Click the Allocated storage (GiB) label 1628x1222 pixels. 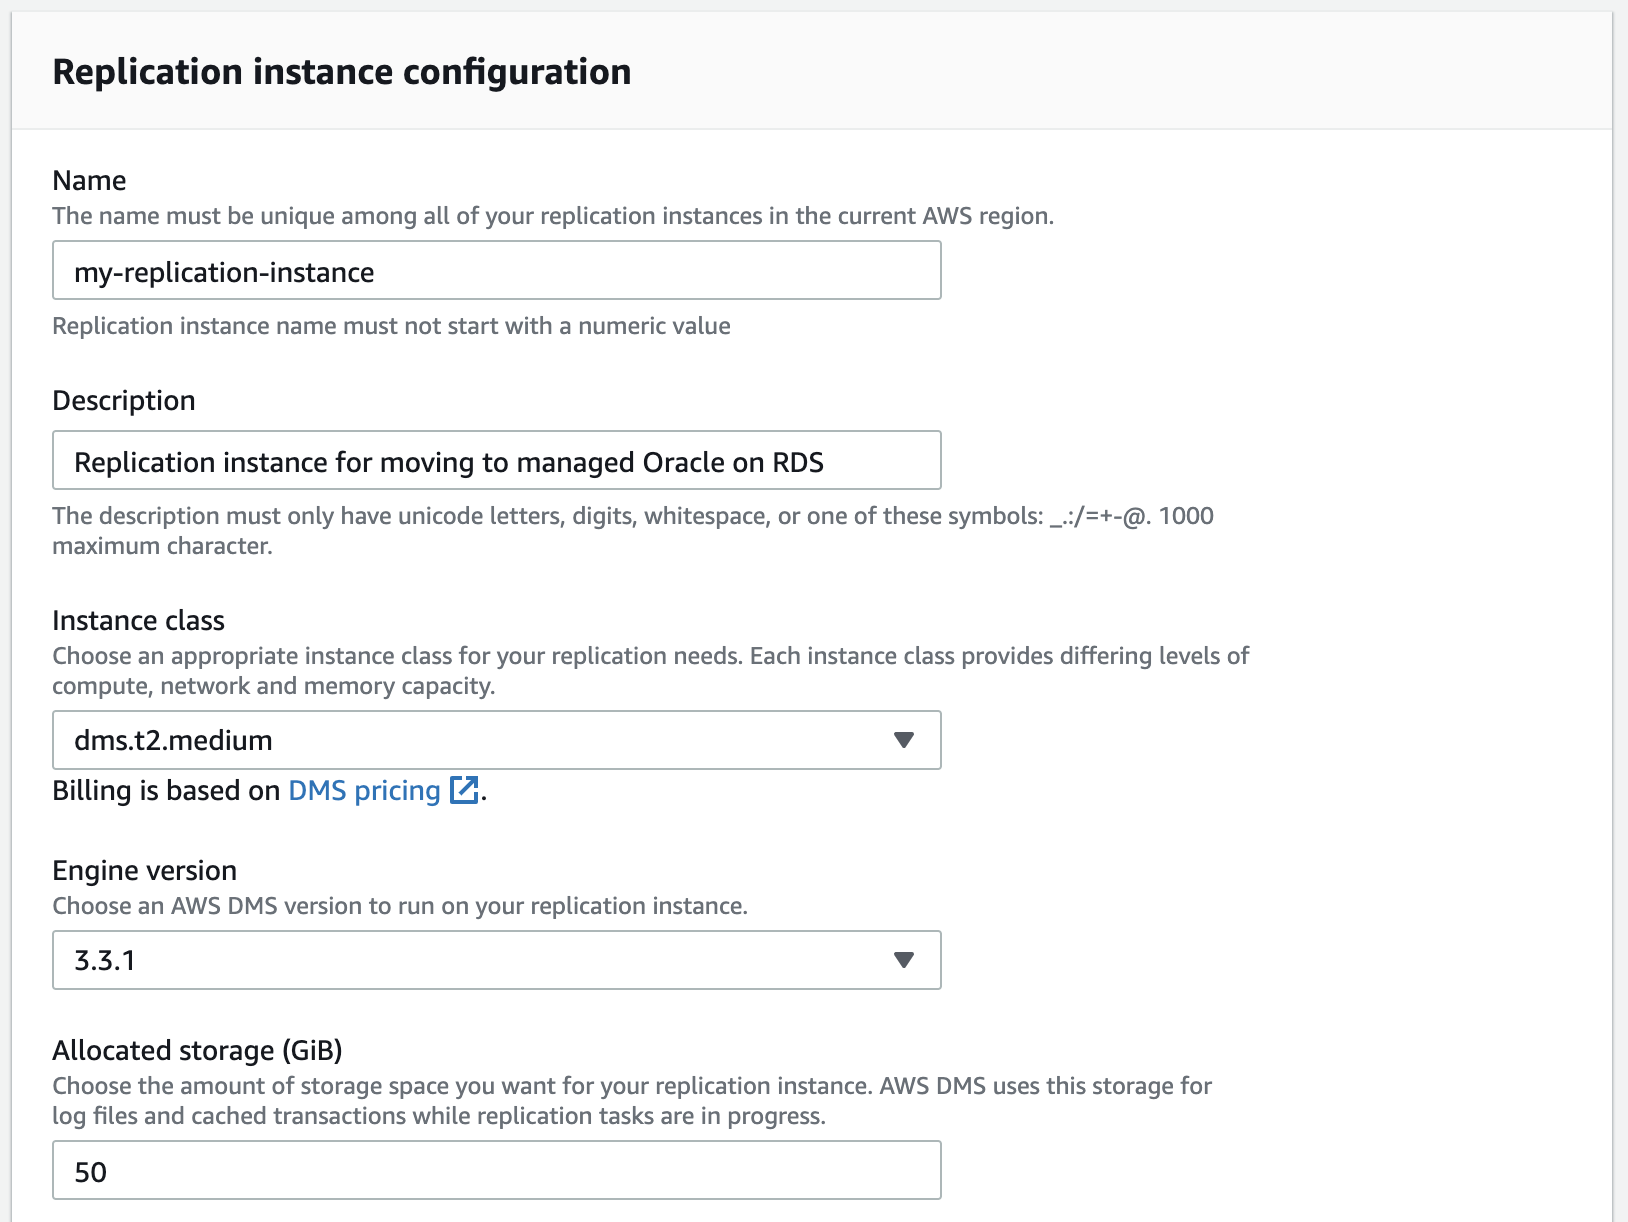tap(198, 1050)
